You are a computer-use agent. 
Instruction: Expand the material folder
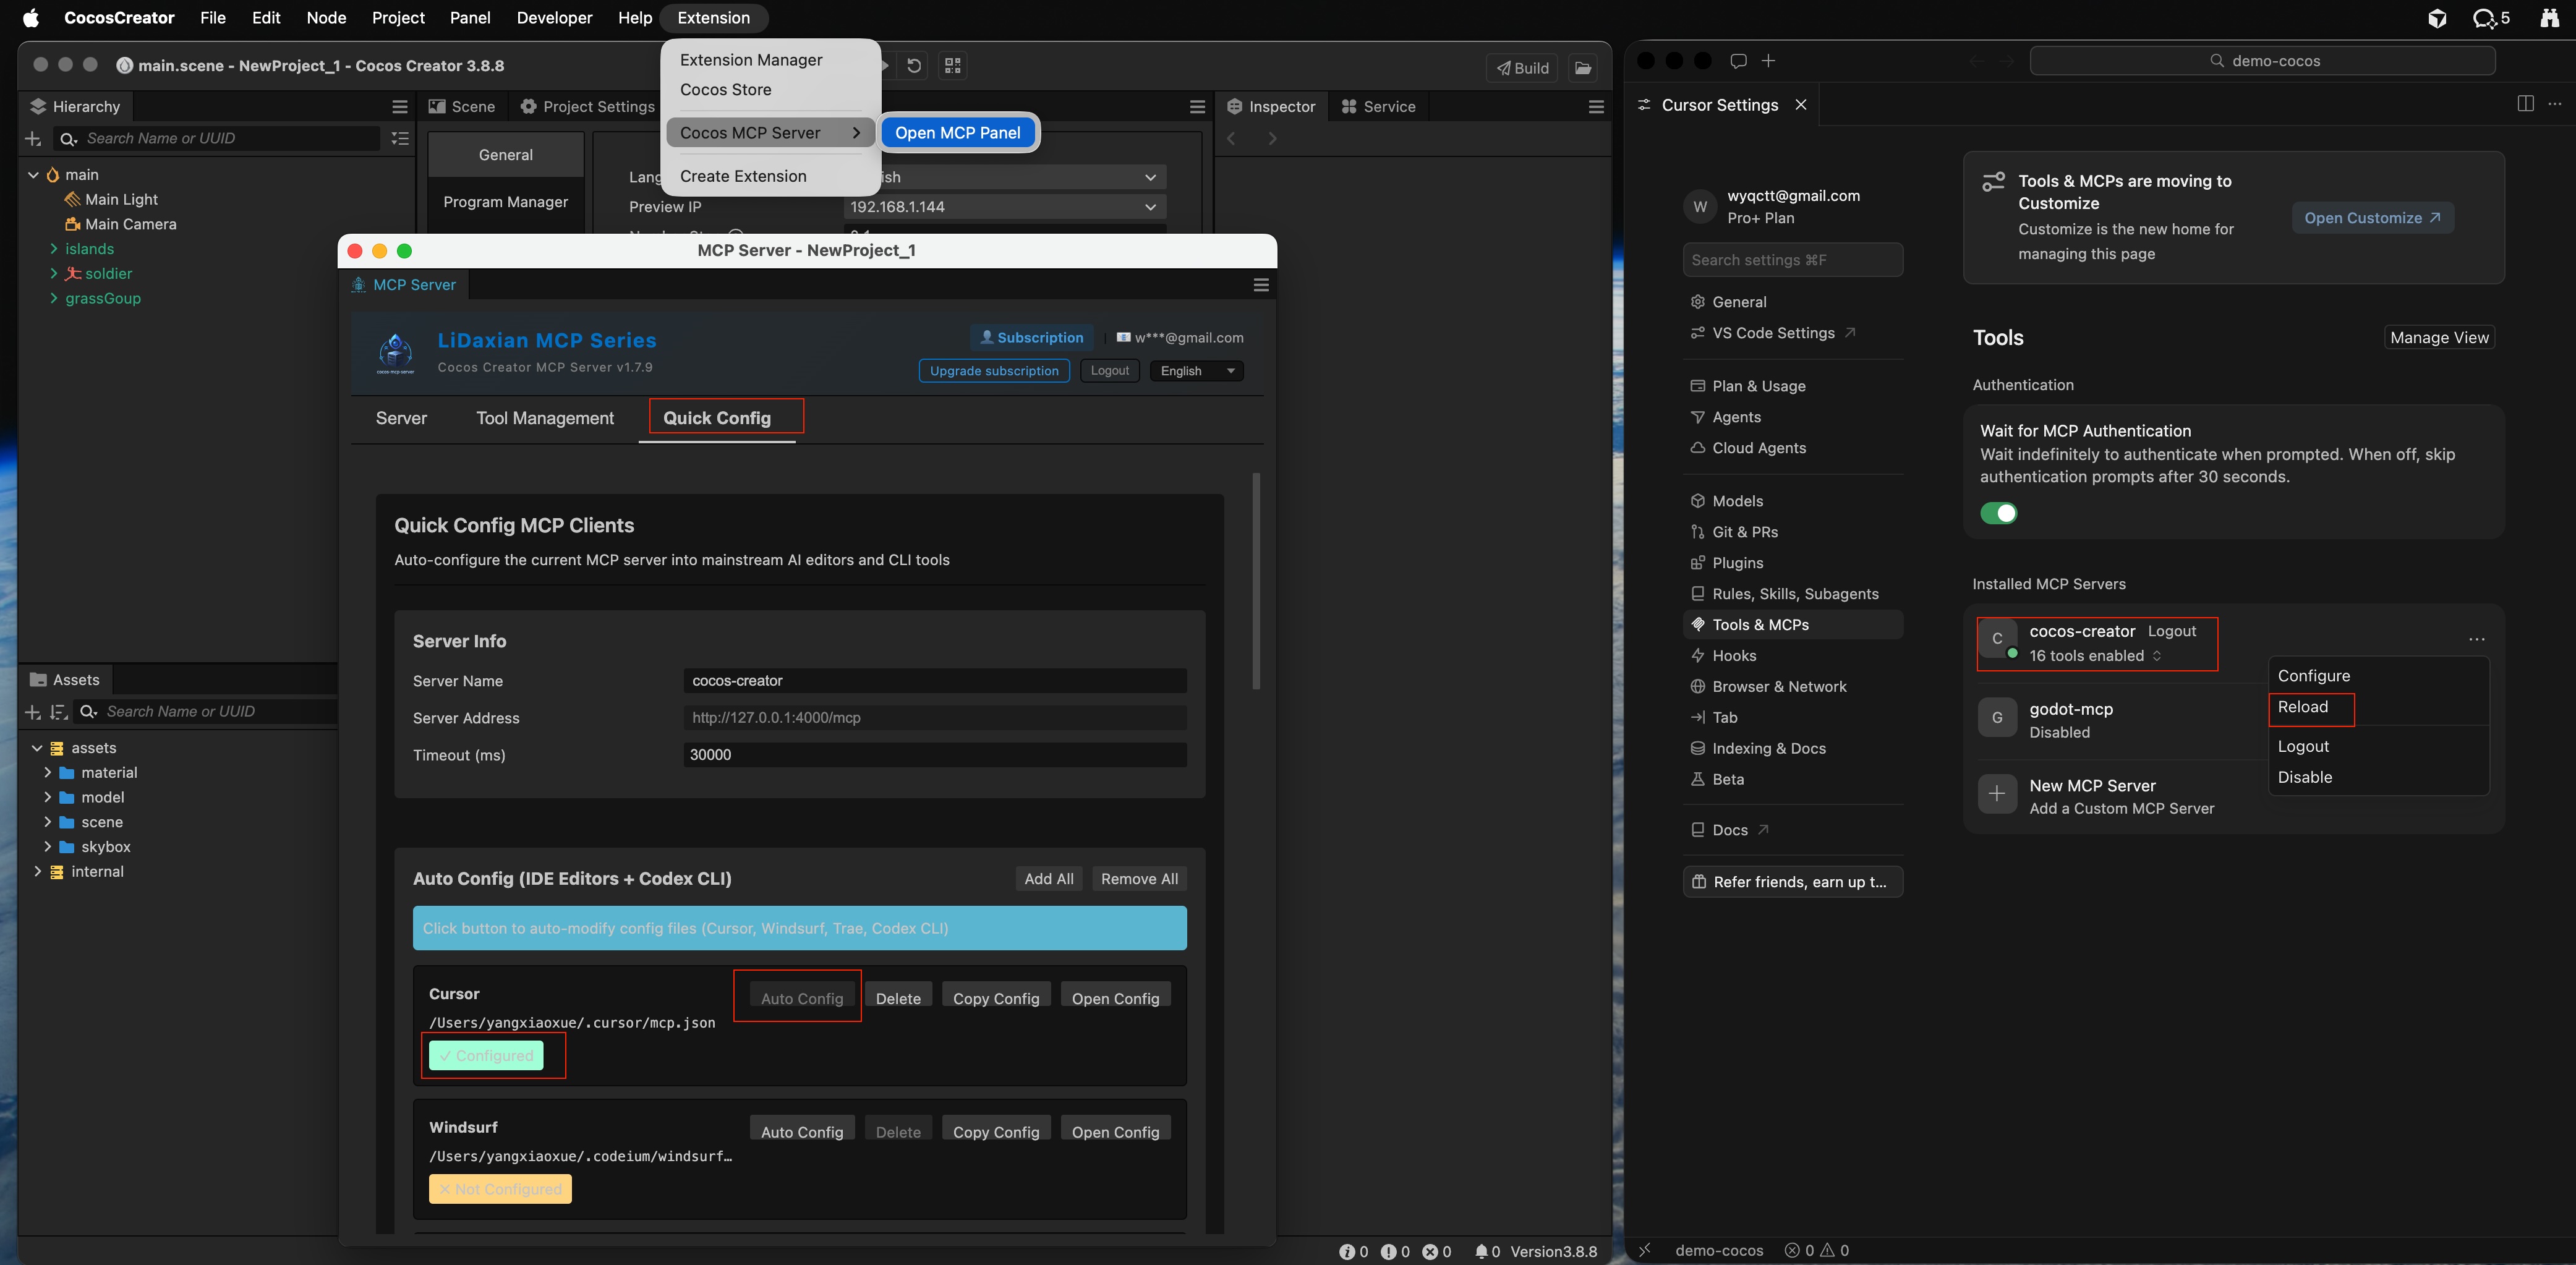coord(47,773)
